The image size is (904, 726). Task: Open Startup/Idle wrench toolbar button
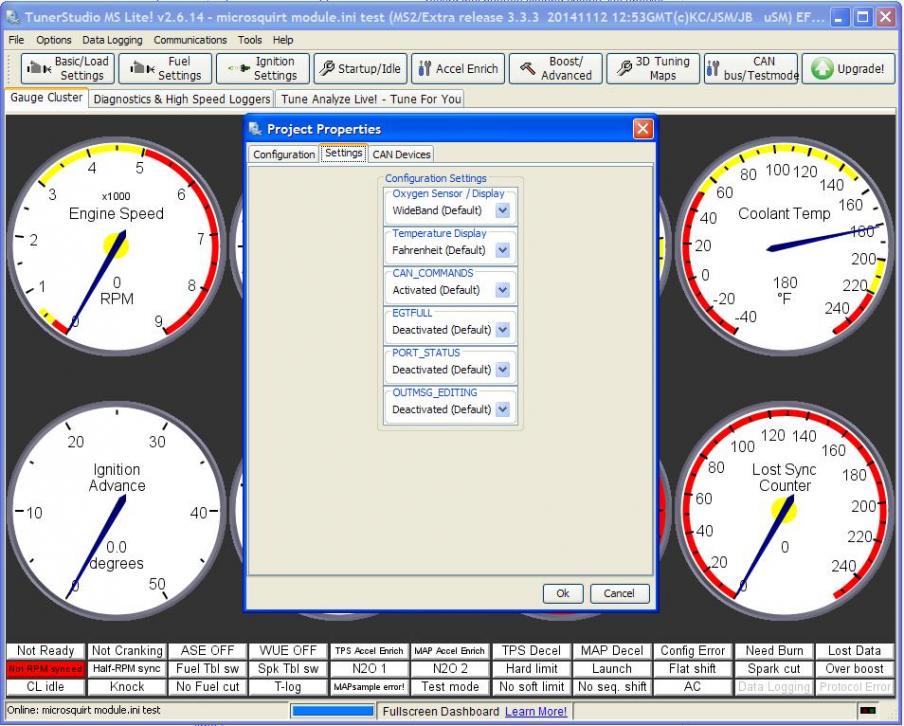359,68
